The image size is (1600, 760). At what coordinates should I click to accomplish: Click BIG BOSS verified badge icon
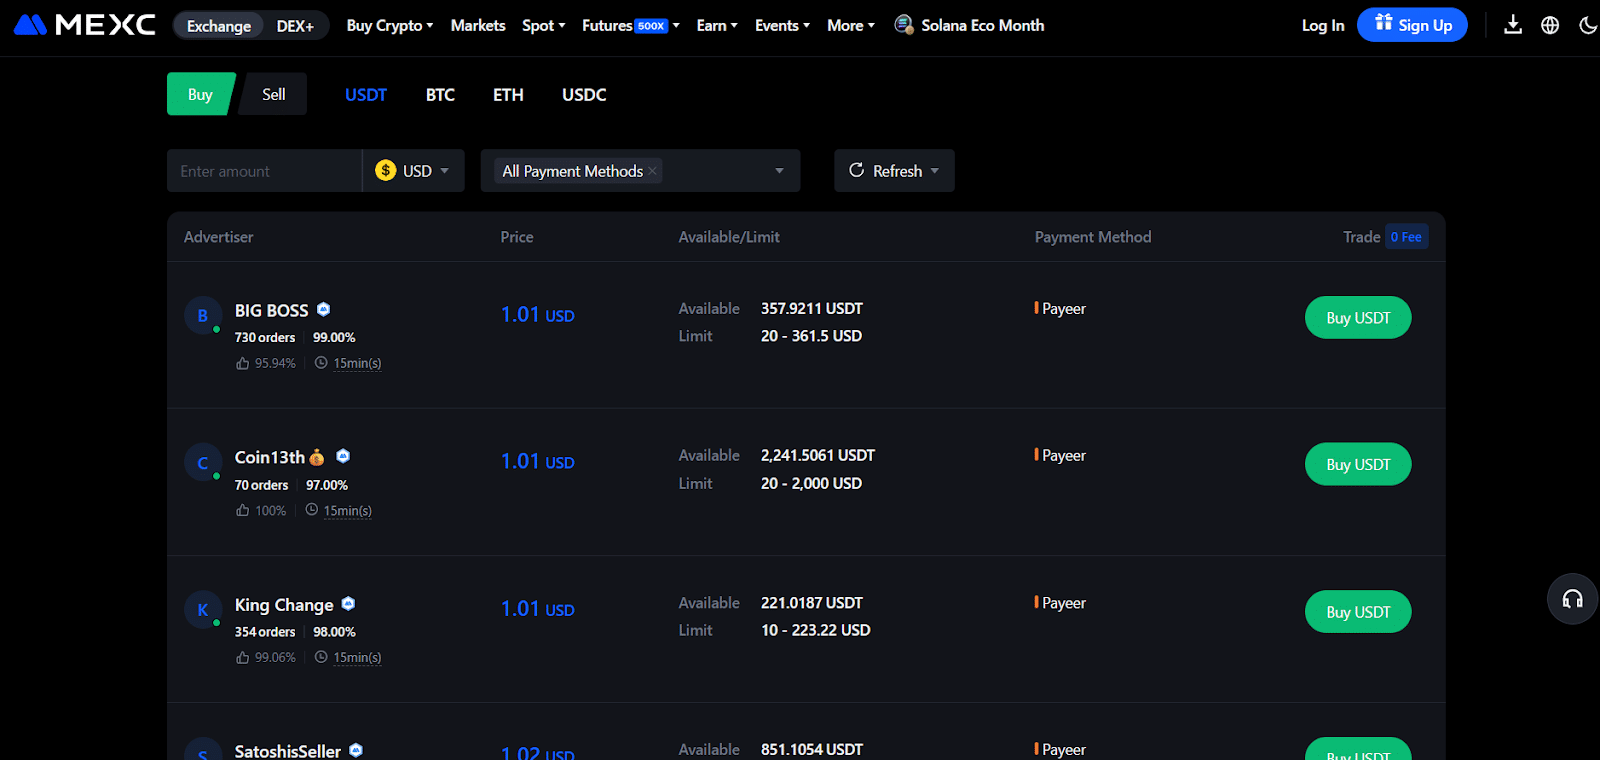(x=323, y=309)
